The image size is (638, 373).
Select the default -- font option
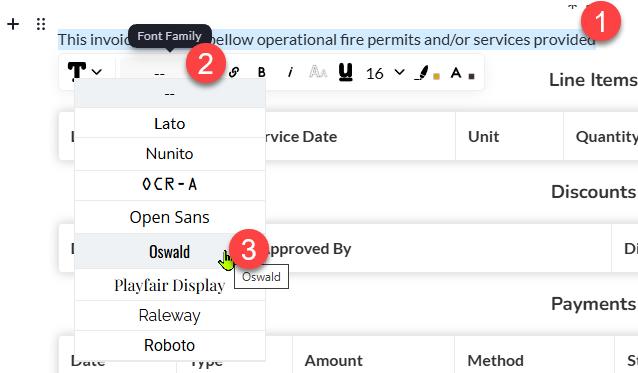tap(170, 94)
